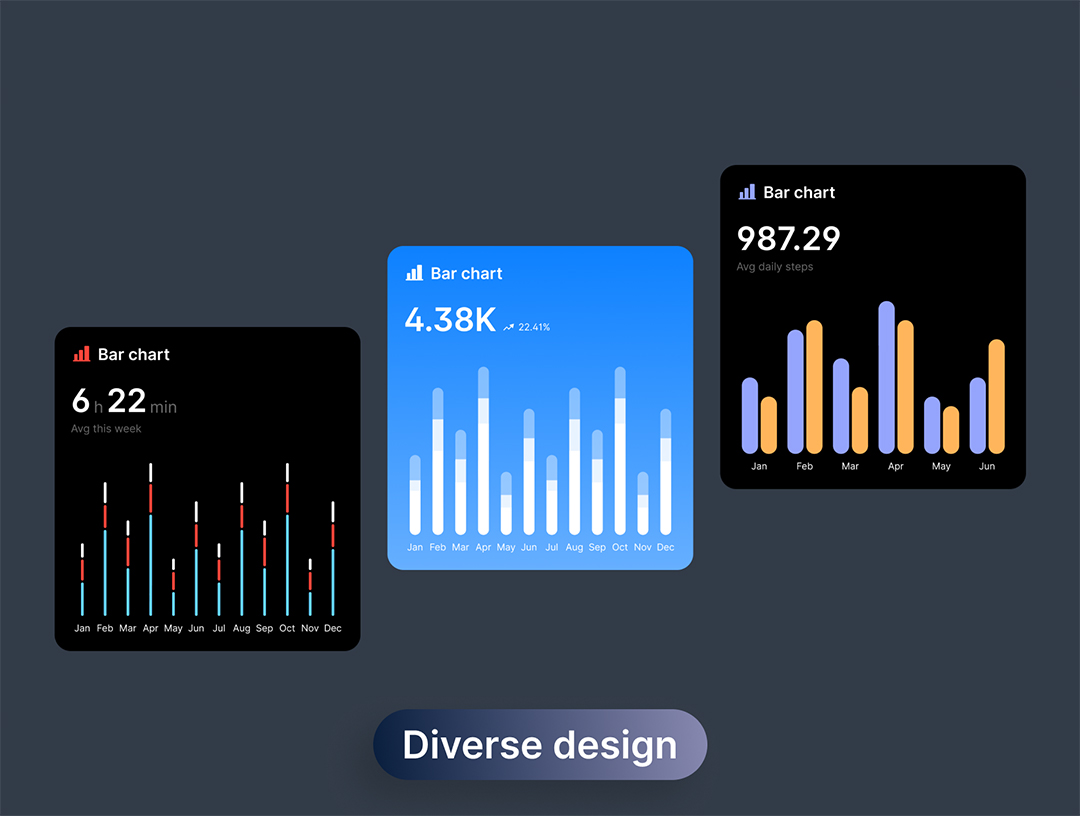Click the 22.41% growth label
Viewport: 1080px width, 816px height.
pos(534,327)
